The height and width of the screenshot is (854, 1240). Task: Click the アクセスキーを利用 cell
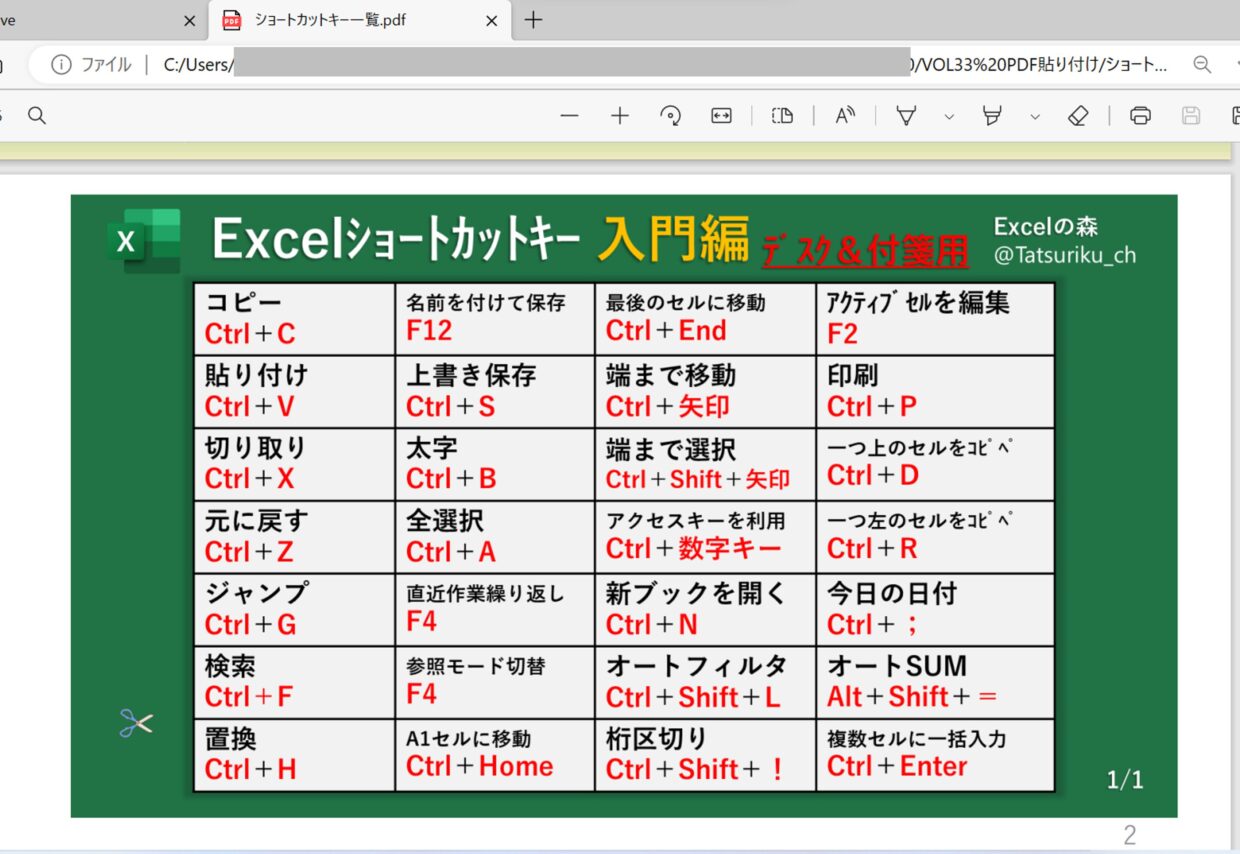(x=706, y=537)
